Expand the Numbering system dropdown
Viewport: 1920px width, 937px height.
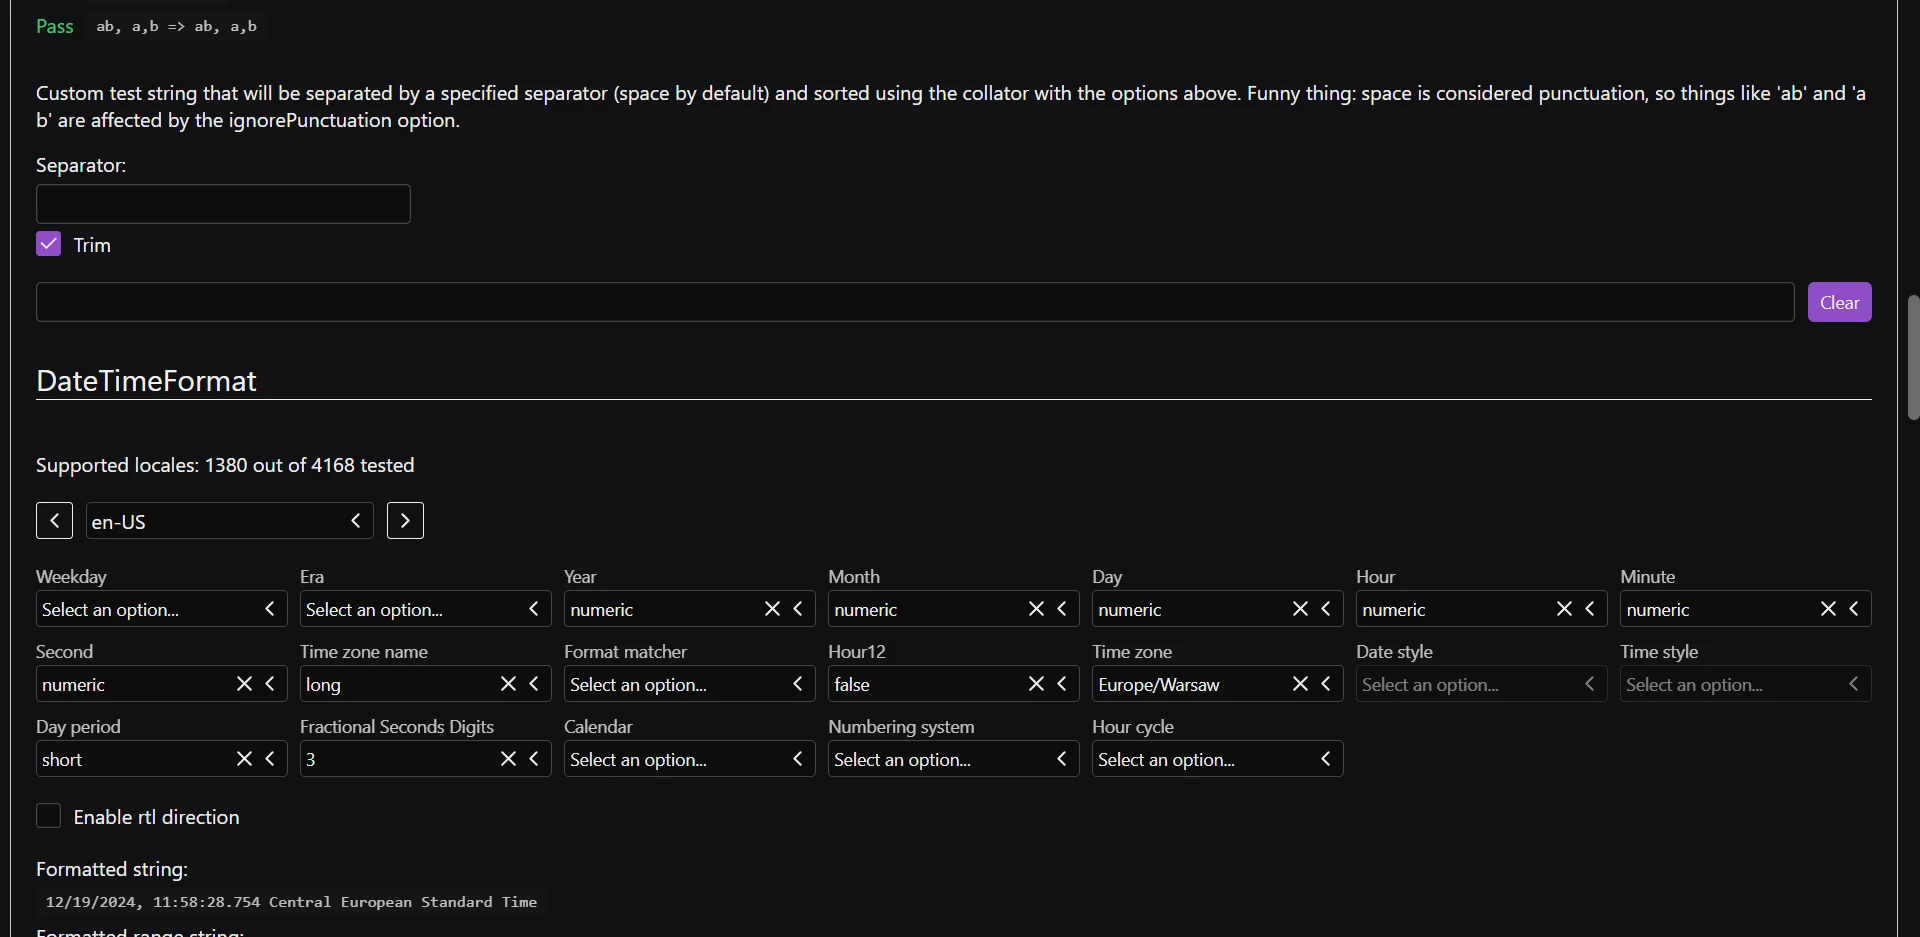(x=953, y=759)
